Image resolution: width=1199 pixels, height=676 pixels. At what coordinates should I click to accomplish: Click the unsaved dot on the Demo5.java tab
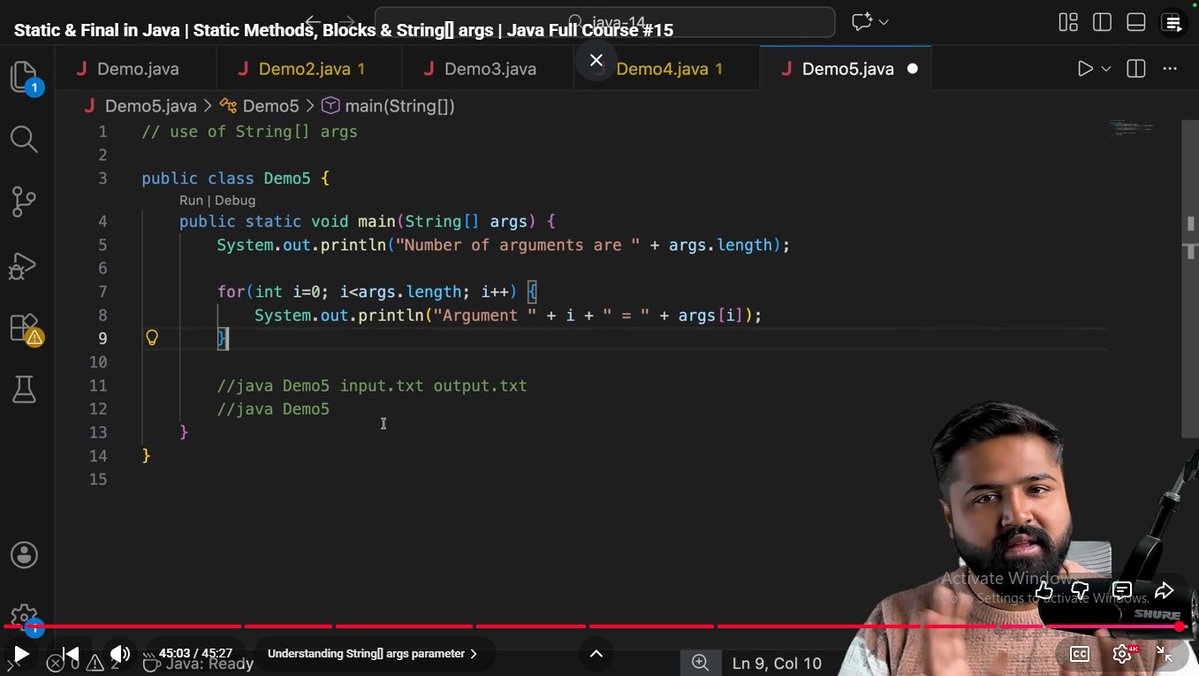(x=912, y=69)
